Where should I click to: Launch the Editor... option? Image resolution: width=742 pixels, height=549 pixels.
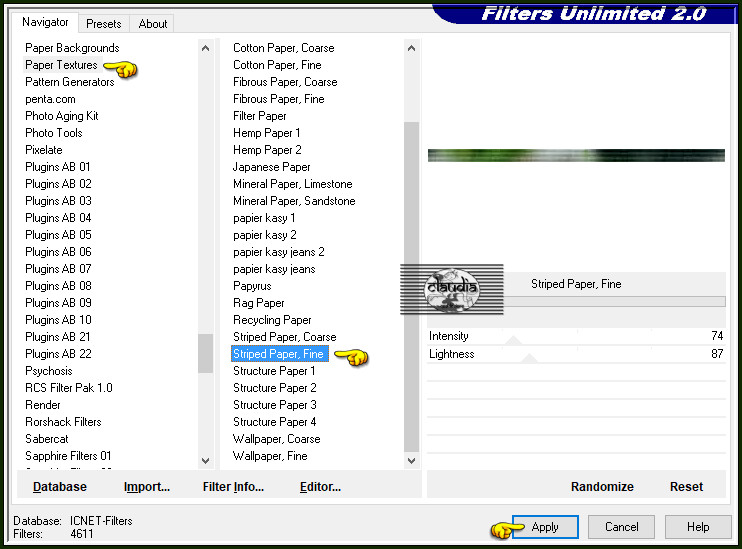pyautogui.click(x=320, y=487)
